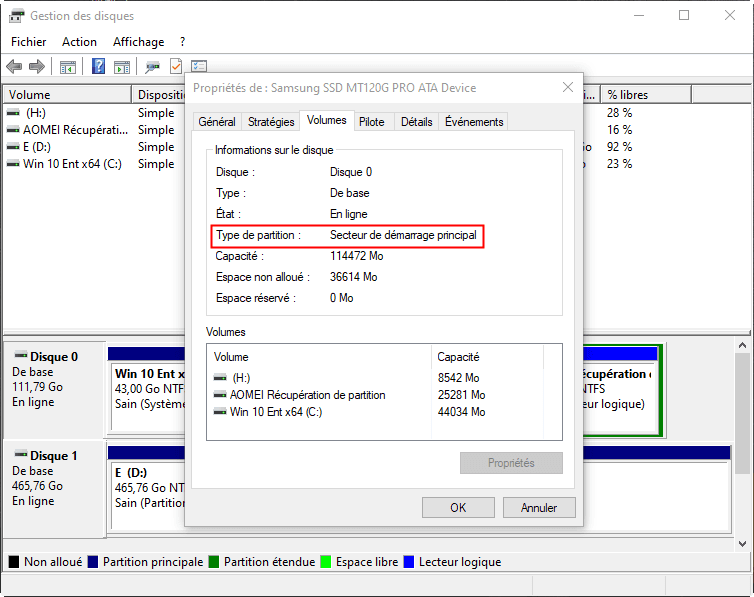Click the drive icon beside (H:) in the volume list
The image size is (754, 597).
13,113
